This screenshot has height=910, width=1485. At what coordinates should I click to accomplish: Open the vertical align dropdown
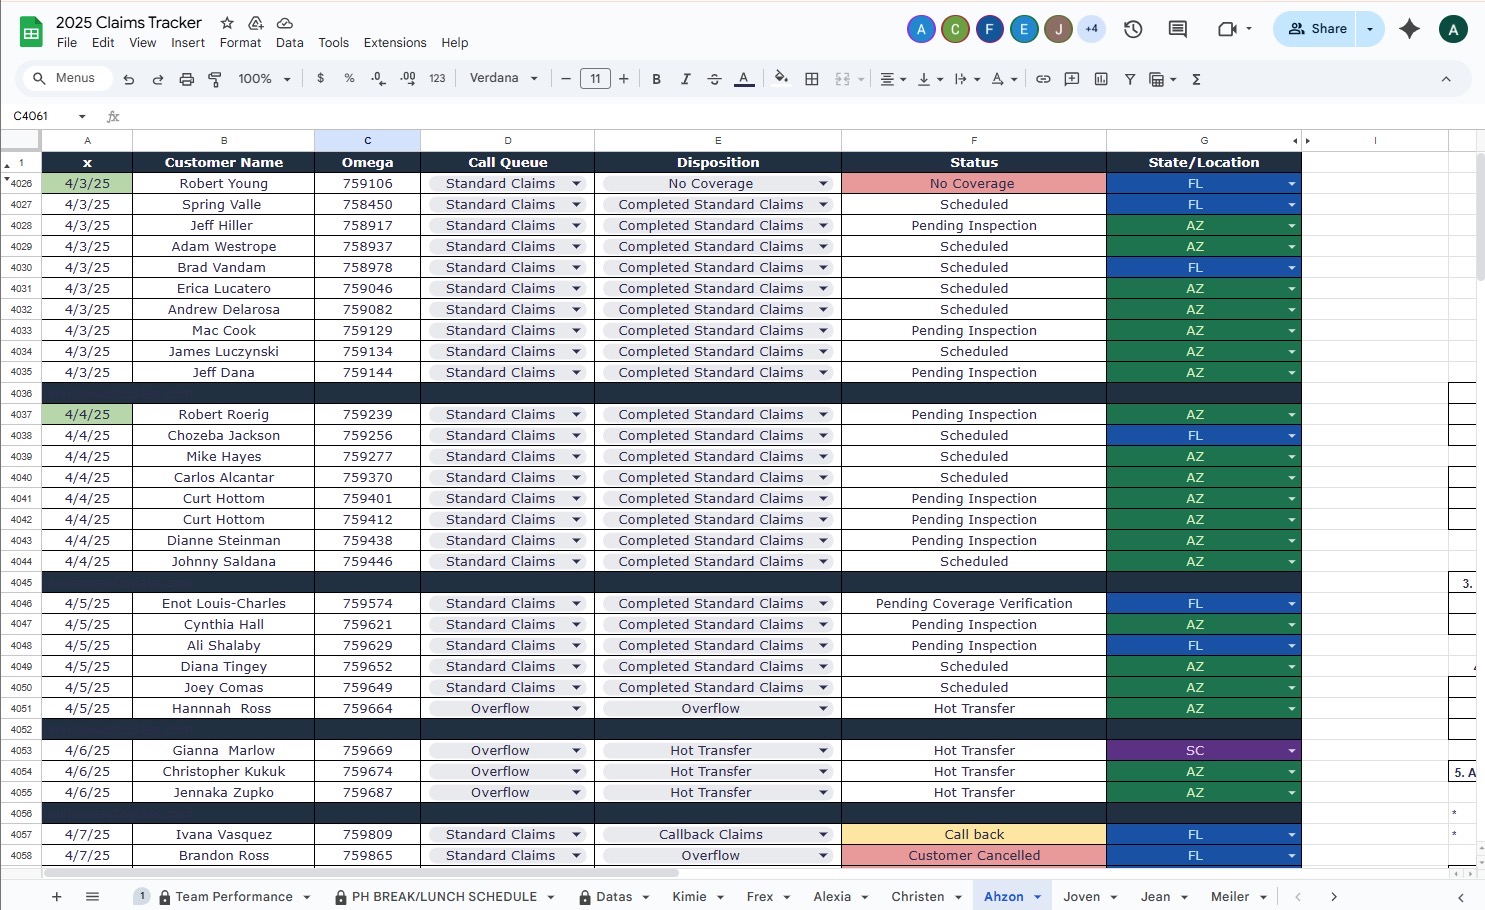click(930, 79)
